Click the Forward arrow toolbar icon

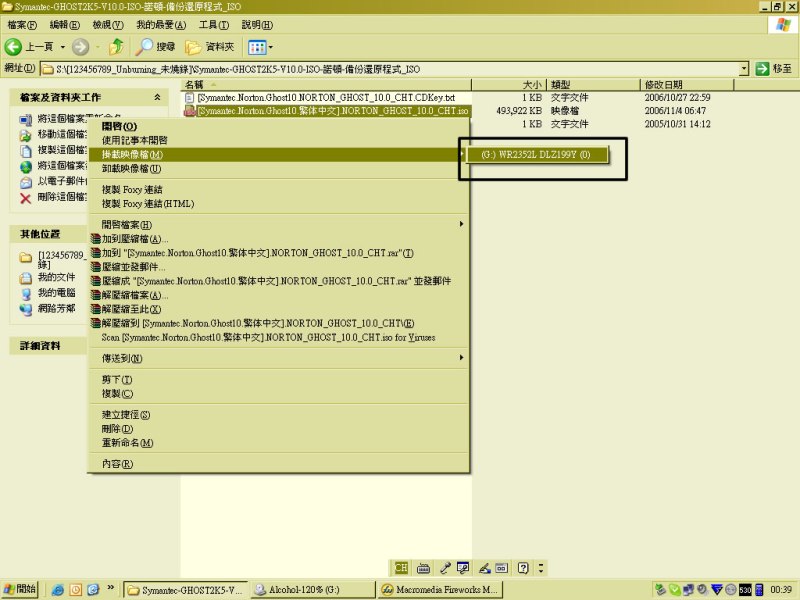tap(80, 47)
